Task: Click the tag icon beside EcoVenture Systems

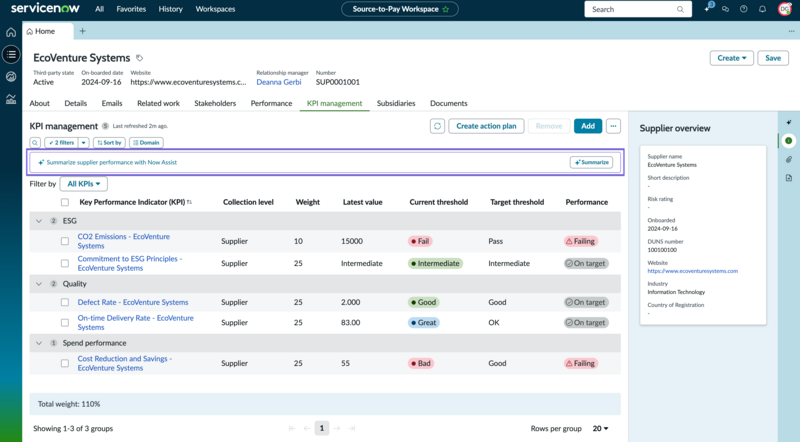Action: (x=139, y=58)
